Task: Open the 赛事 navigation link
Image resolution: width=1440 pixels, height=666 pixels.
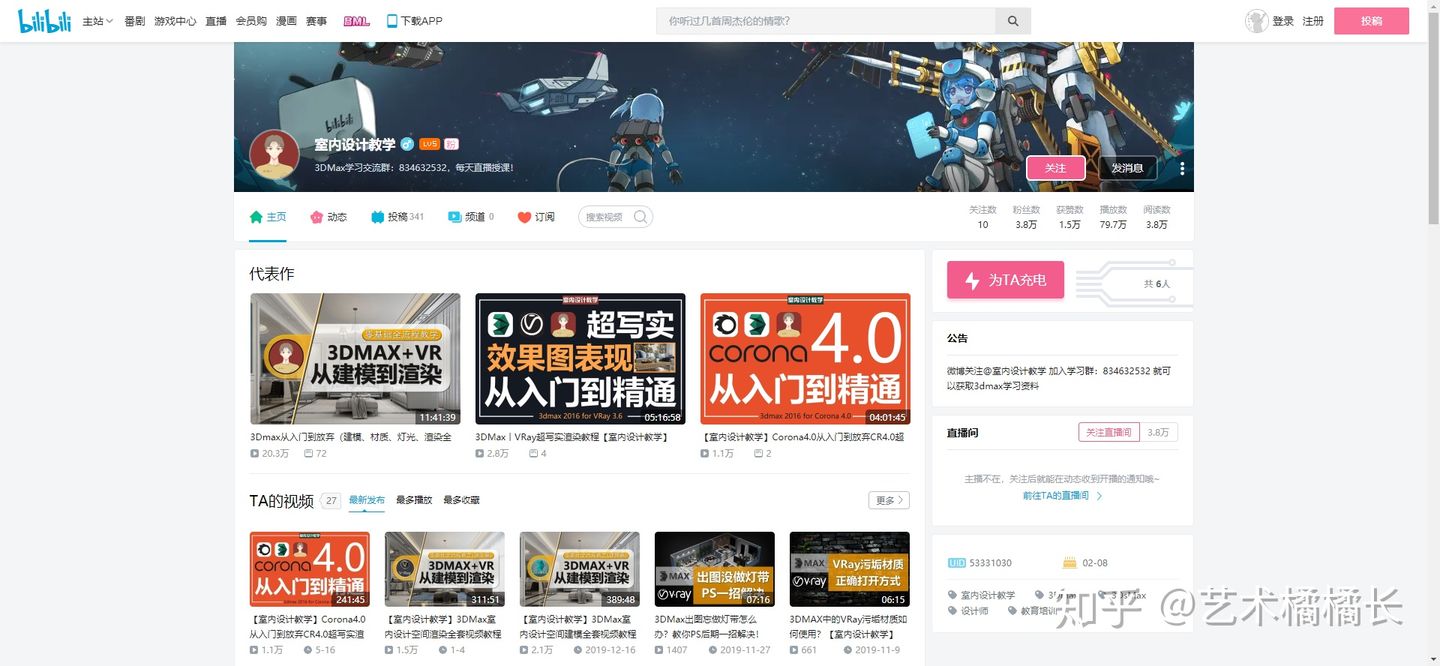Action: click(316, 21)
